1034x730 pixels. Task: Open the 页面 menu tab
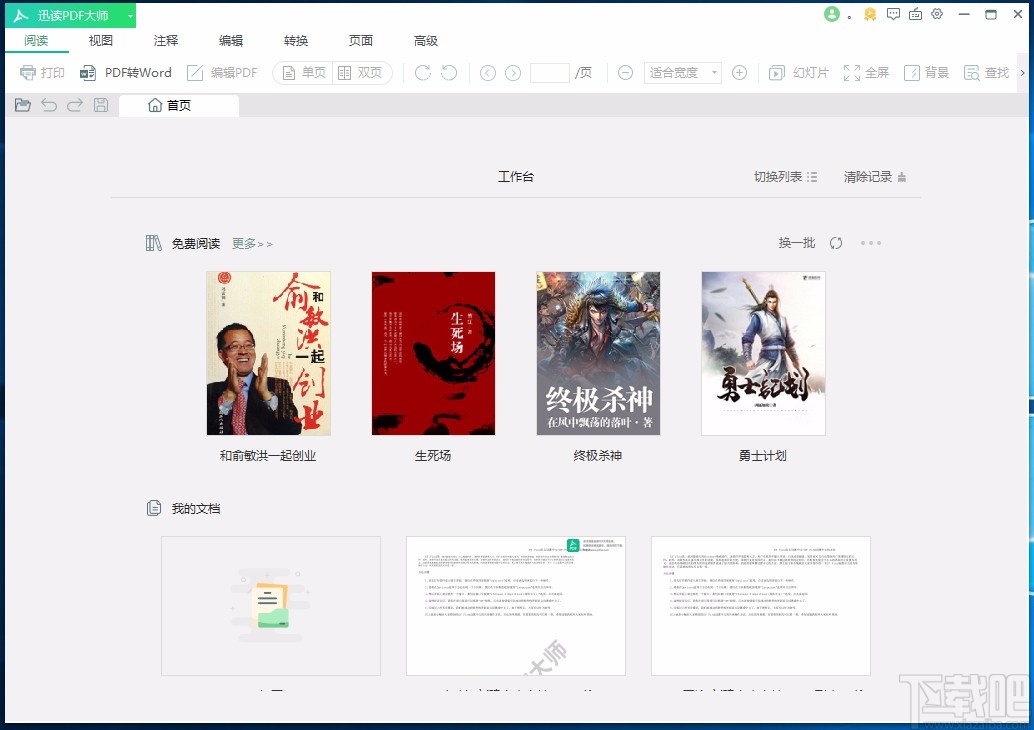click(361, 41)
